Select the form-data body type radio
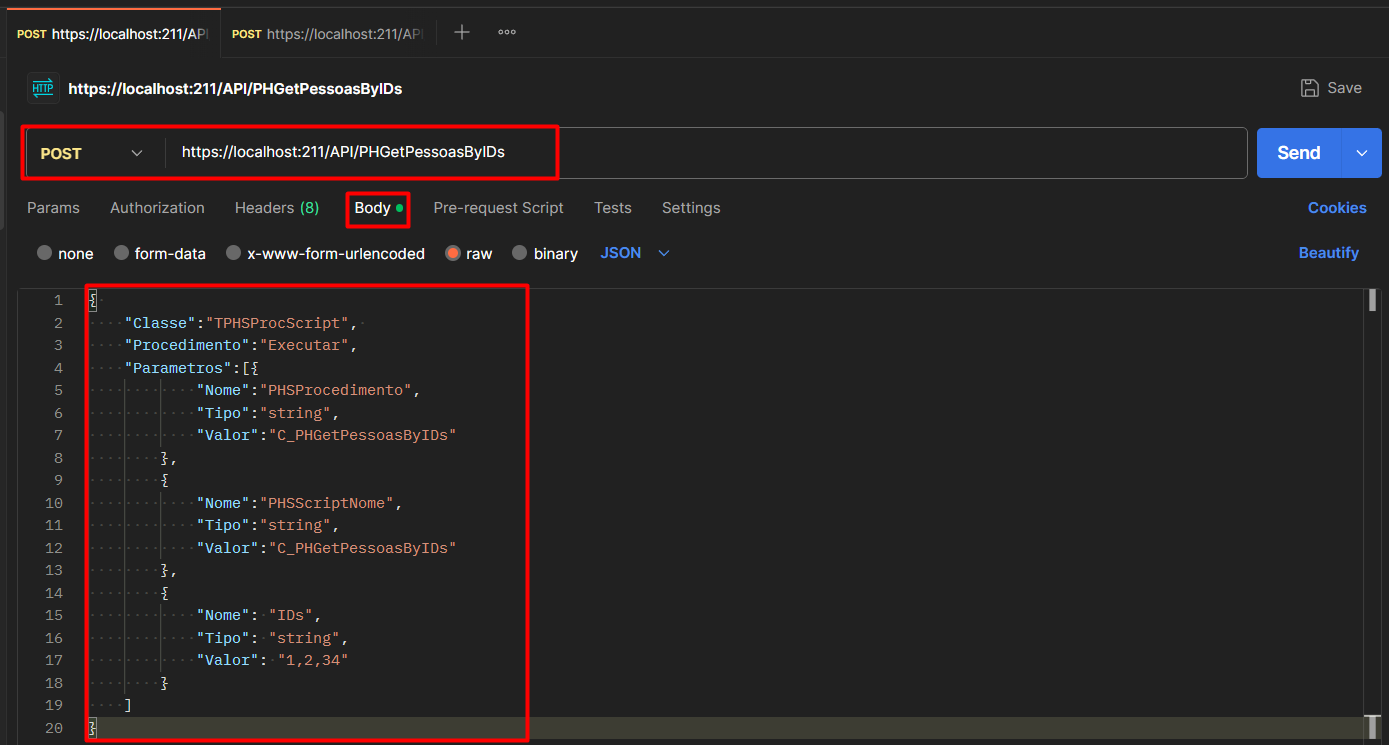The height and width of the screenshot is (745, 1389). (121, 253)
